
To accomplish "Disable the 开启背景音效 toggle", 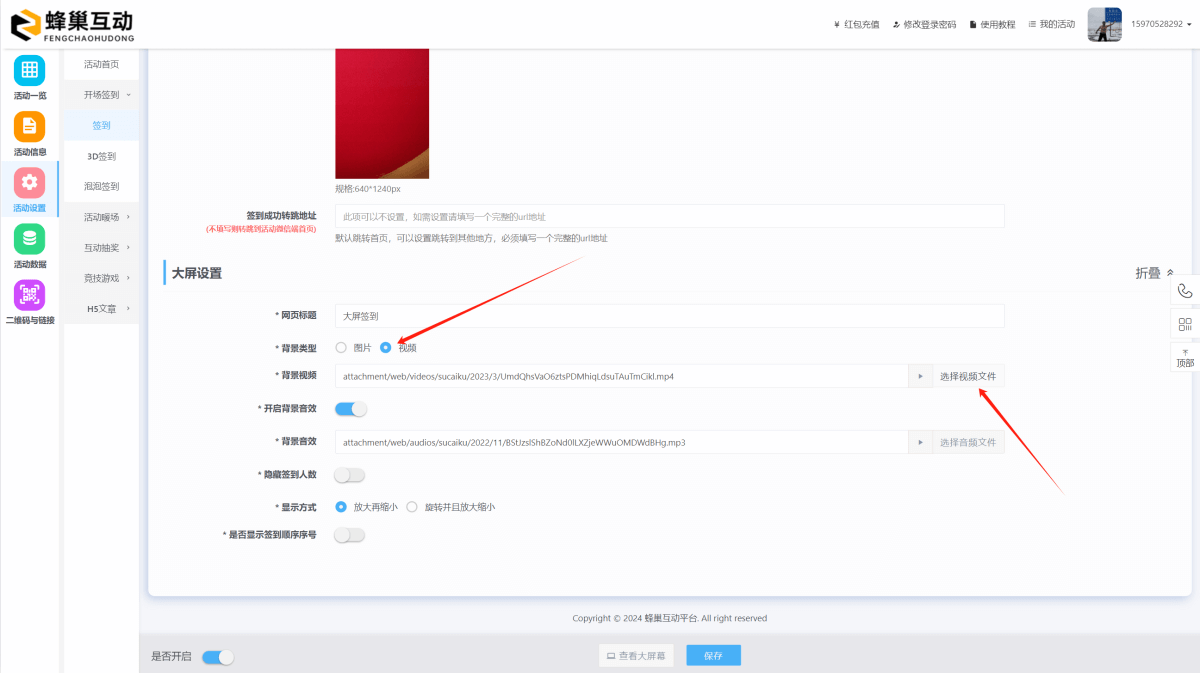I will click(349, 408).
